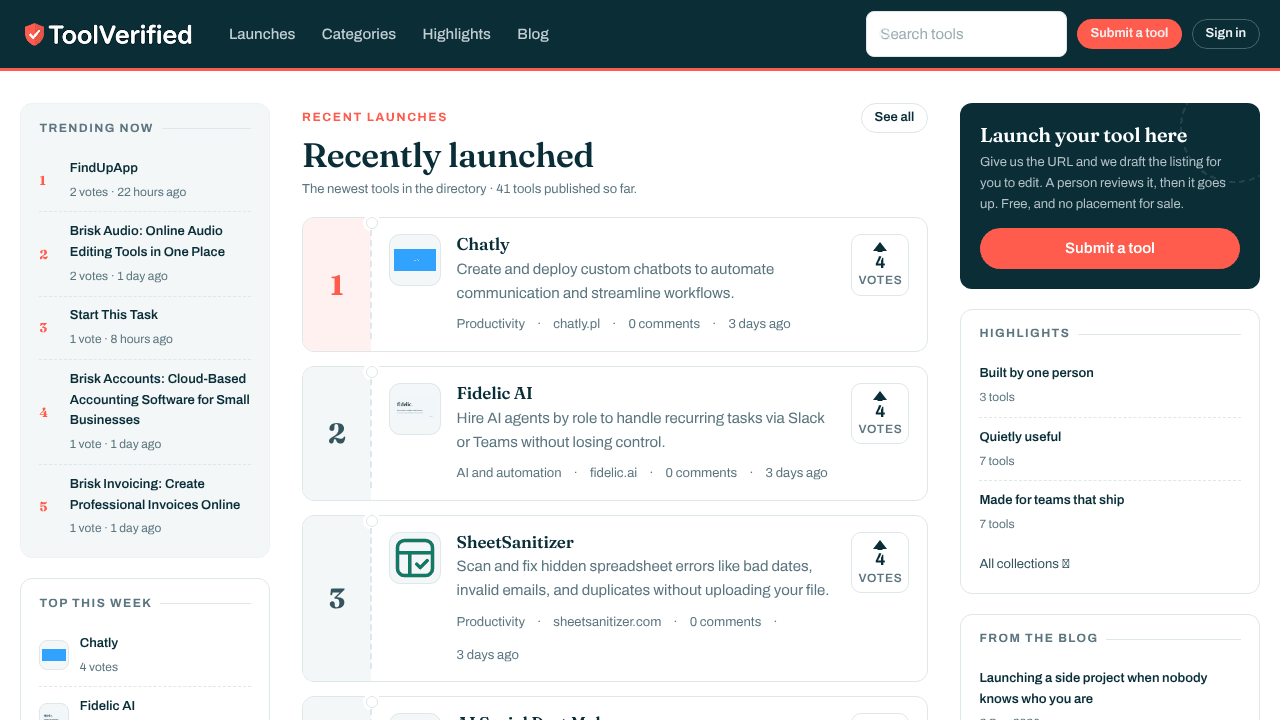The image size is (1280, 720).
Task: Open Fidelic AI's 0 comments link
Action: (x=701, y=473)
